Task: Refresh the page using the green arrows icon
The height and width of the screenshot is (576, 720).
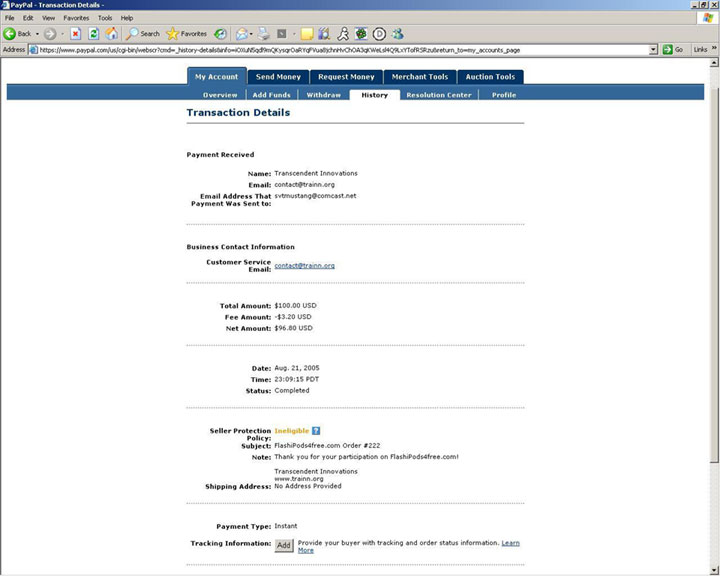Action: point(94,34)
